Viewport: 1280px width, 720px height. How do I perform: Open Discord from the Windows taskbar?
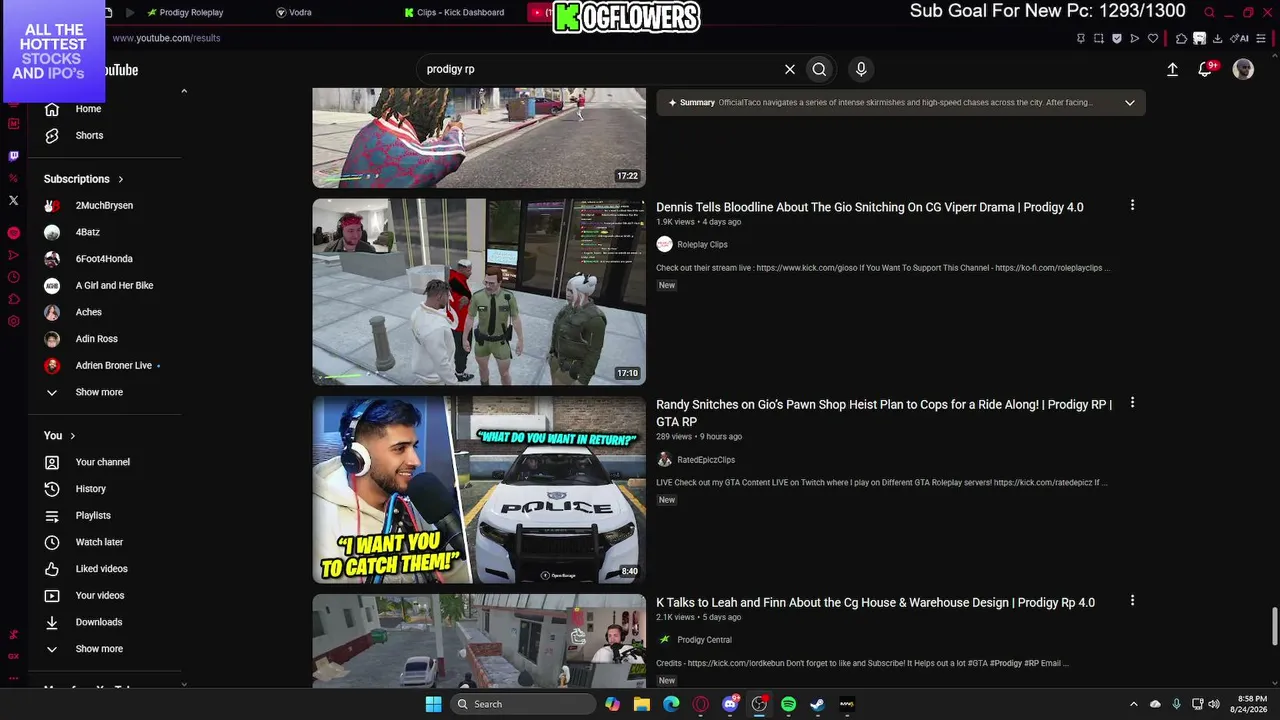pos(730,704)
